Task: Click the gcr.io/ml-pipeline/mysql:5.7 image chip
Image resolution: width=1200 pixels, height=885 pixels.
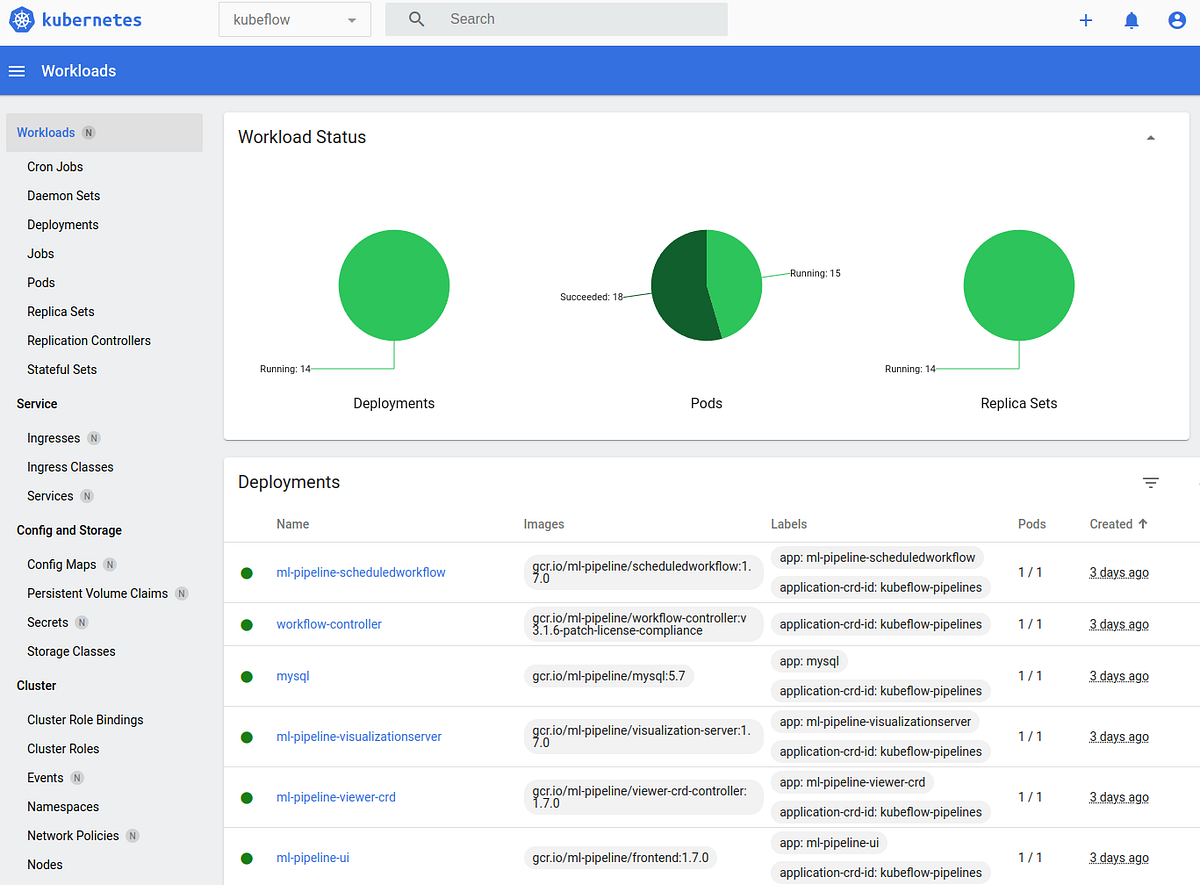Action: 609,677
